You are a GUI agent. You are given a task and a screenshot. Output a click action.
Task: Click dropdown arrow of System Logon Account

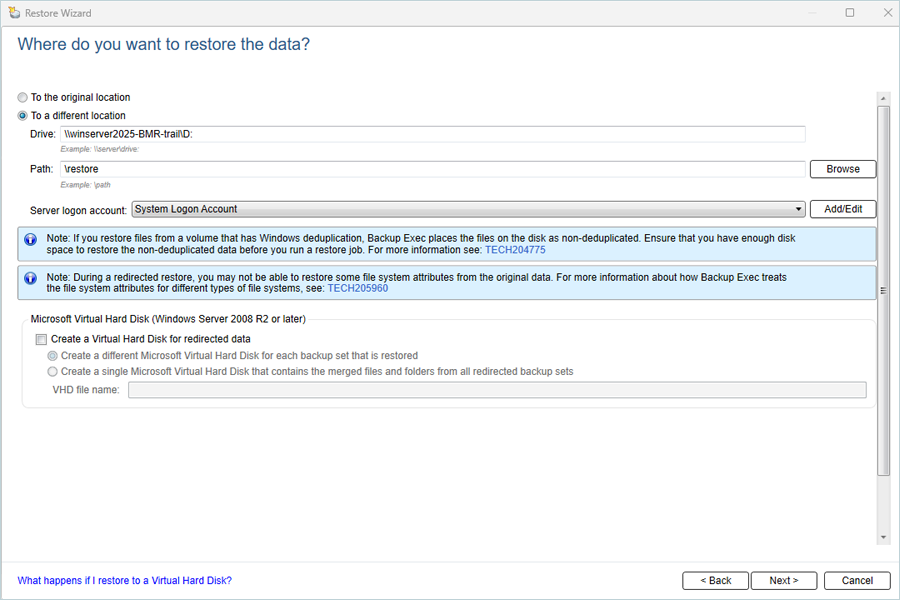click(x=798, y=210)
